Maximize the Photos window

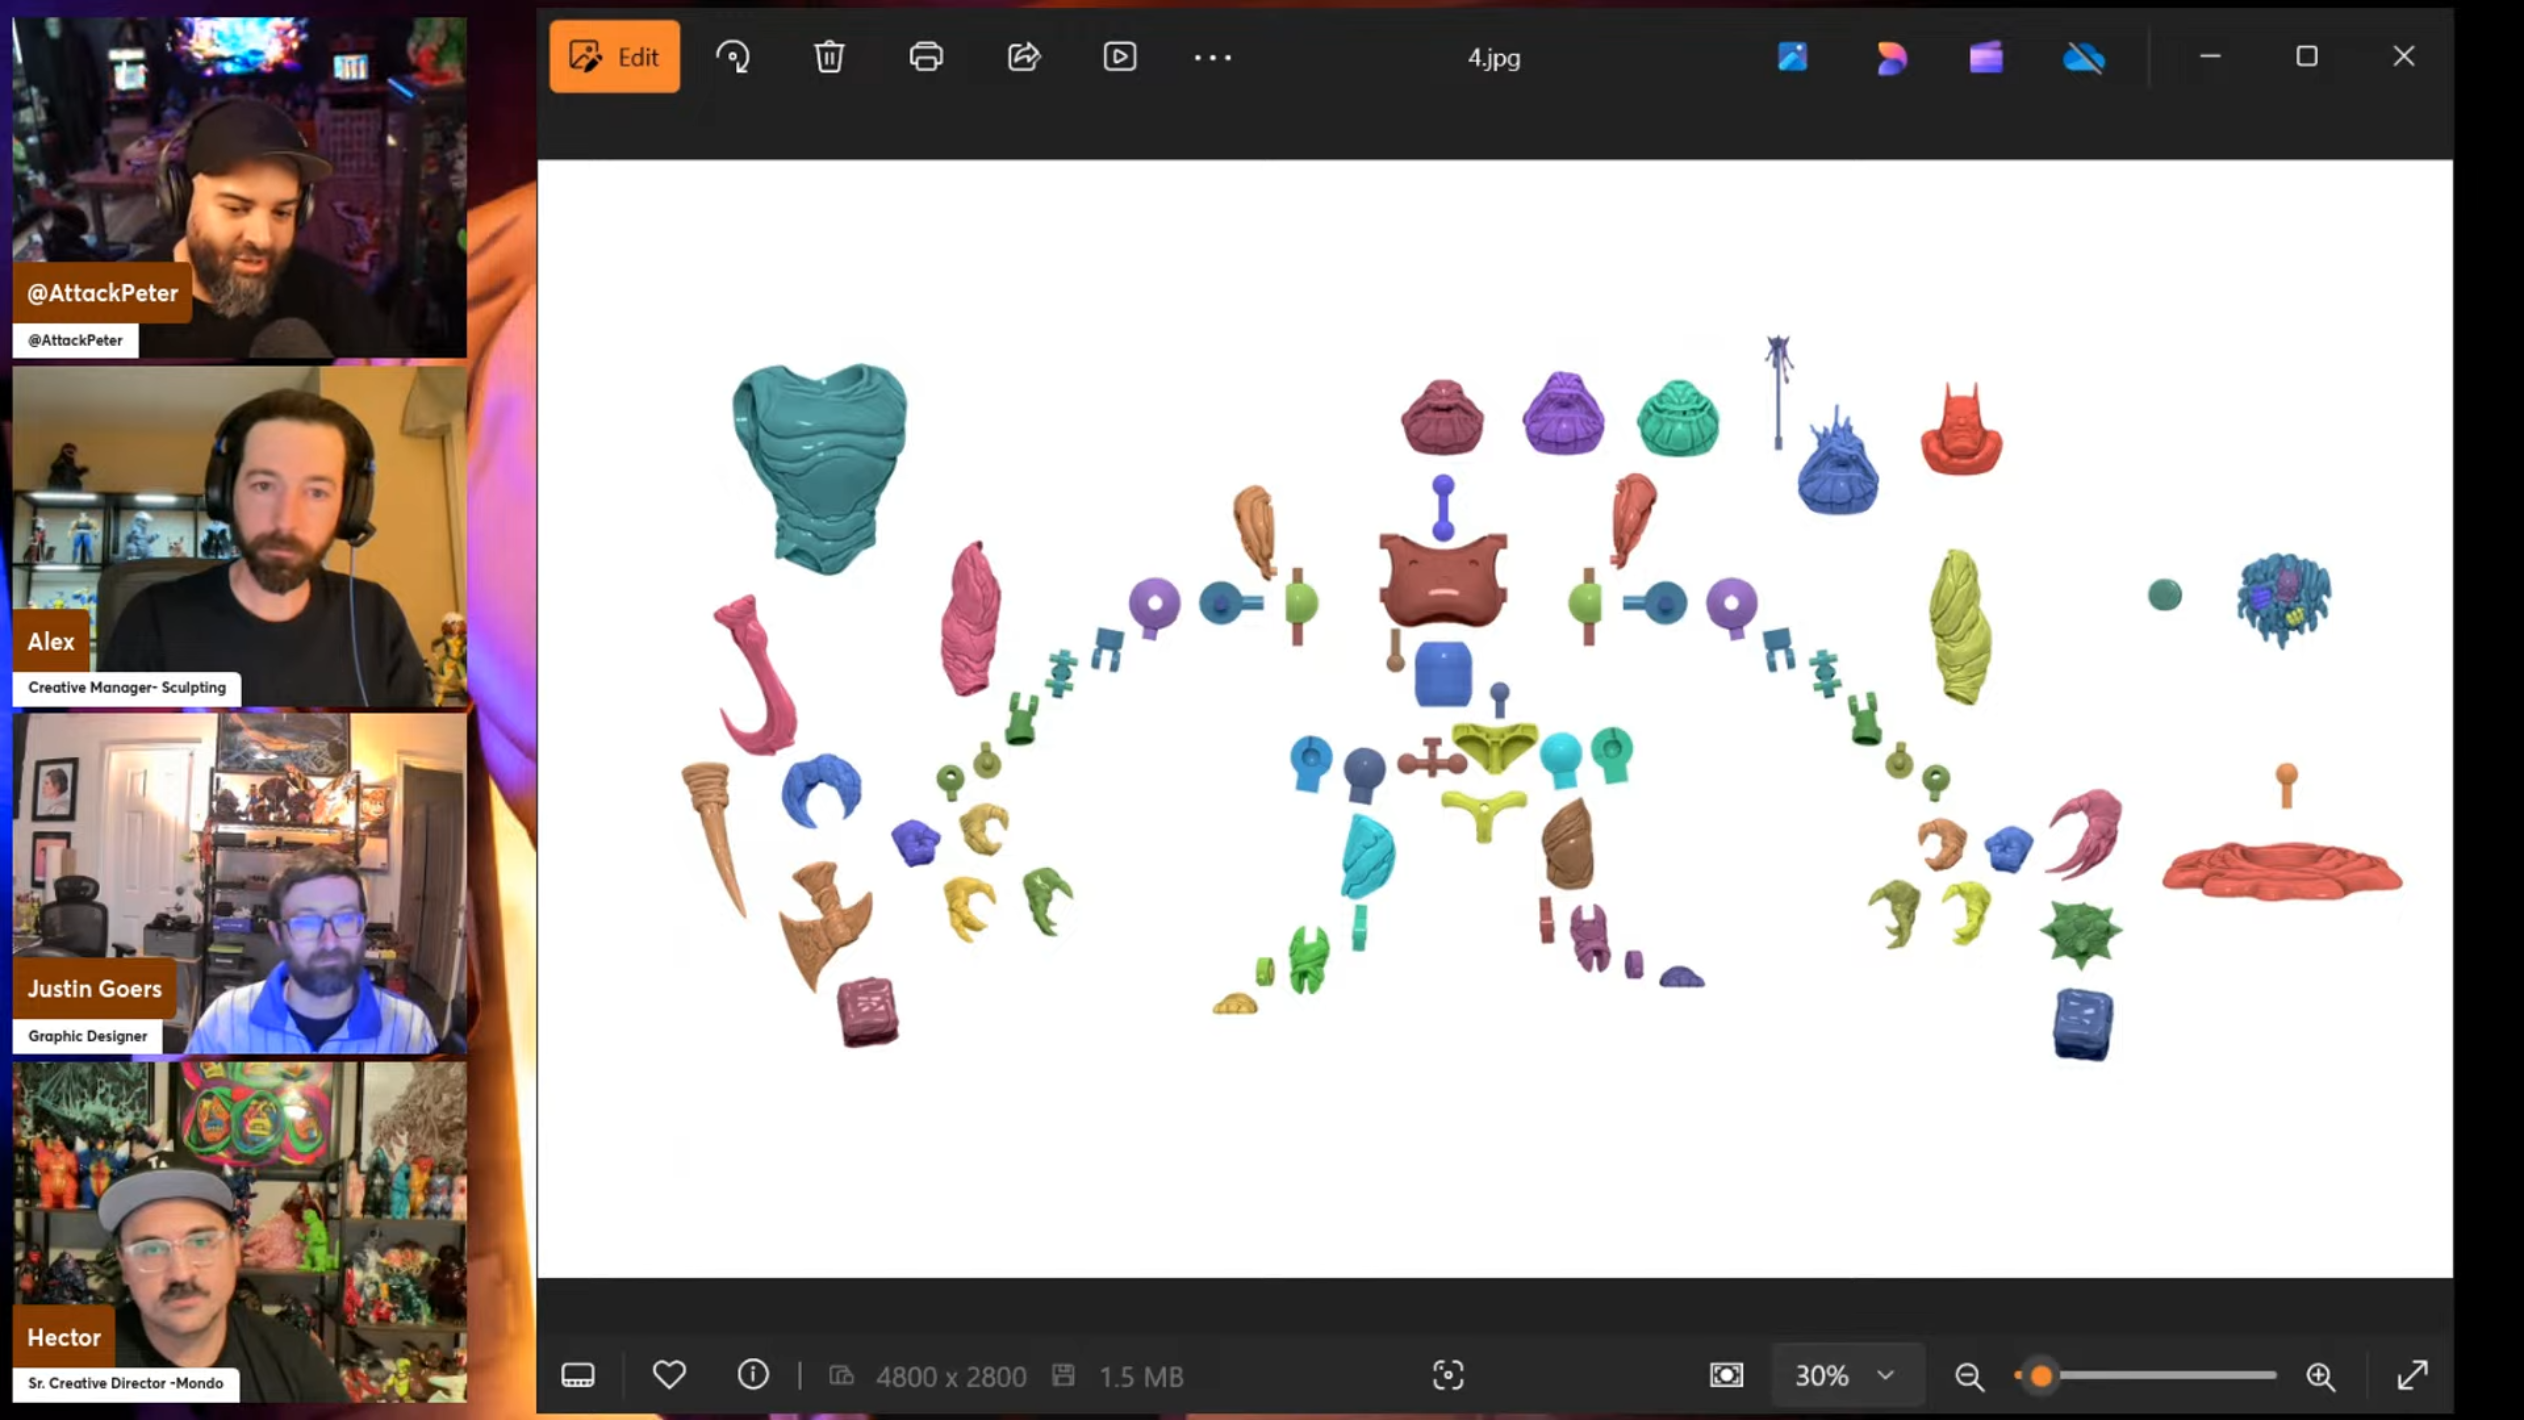(x=2307, y=57)
